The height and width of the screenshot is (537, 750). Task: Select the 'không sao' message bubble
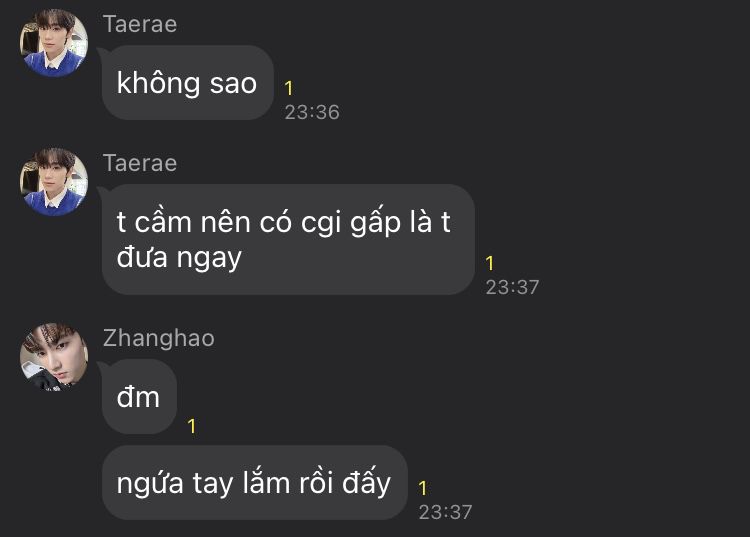[x=188, y=83]
